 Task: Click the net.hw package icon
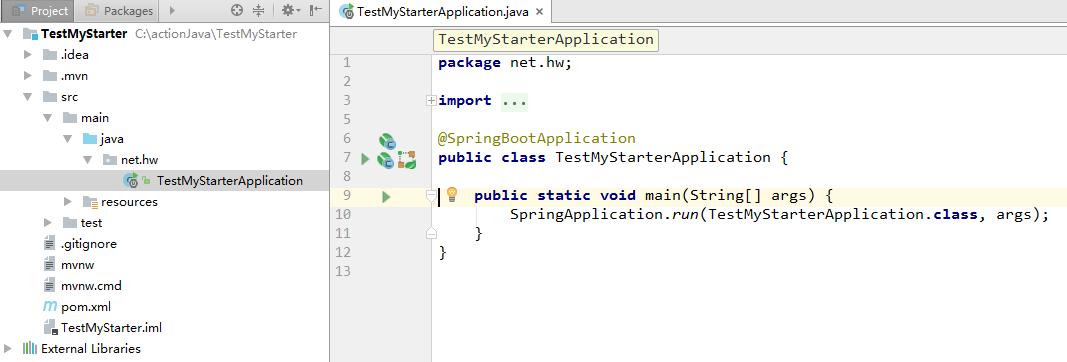point(110,161)
